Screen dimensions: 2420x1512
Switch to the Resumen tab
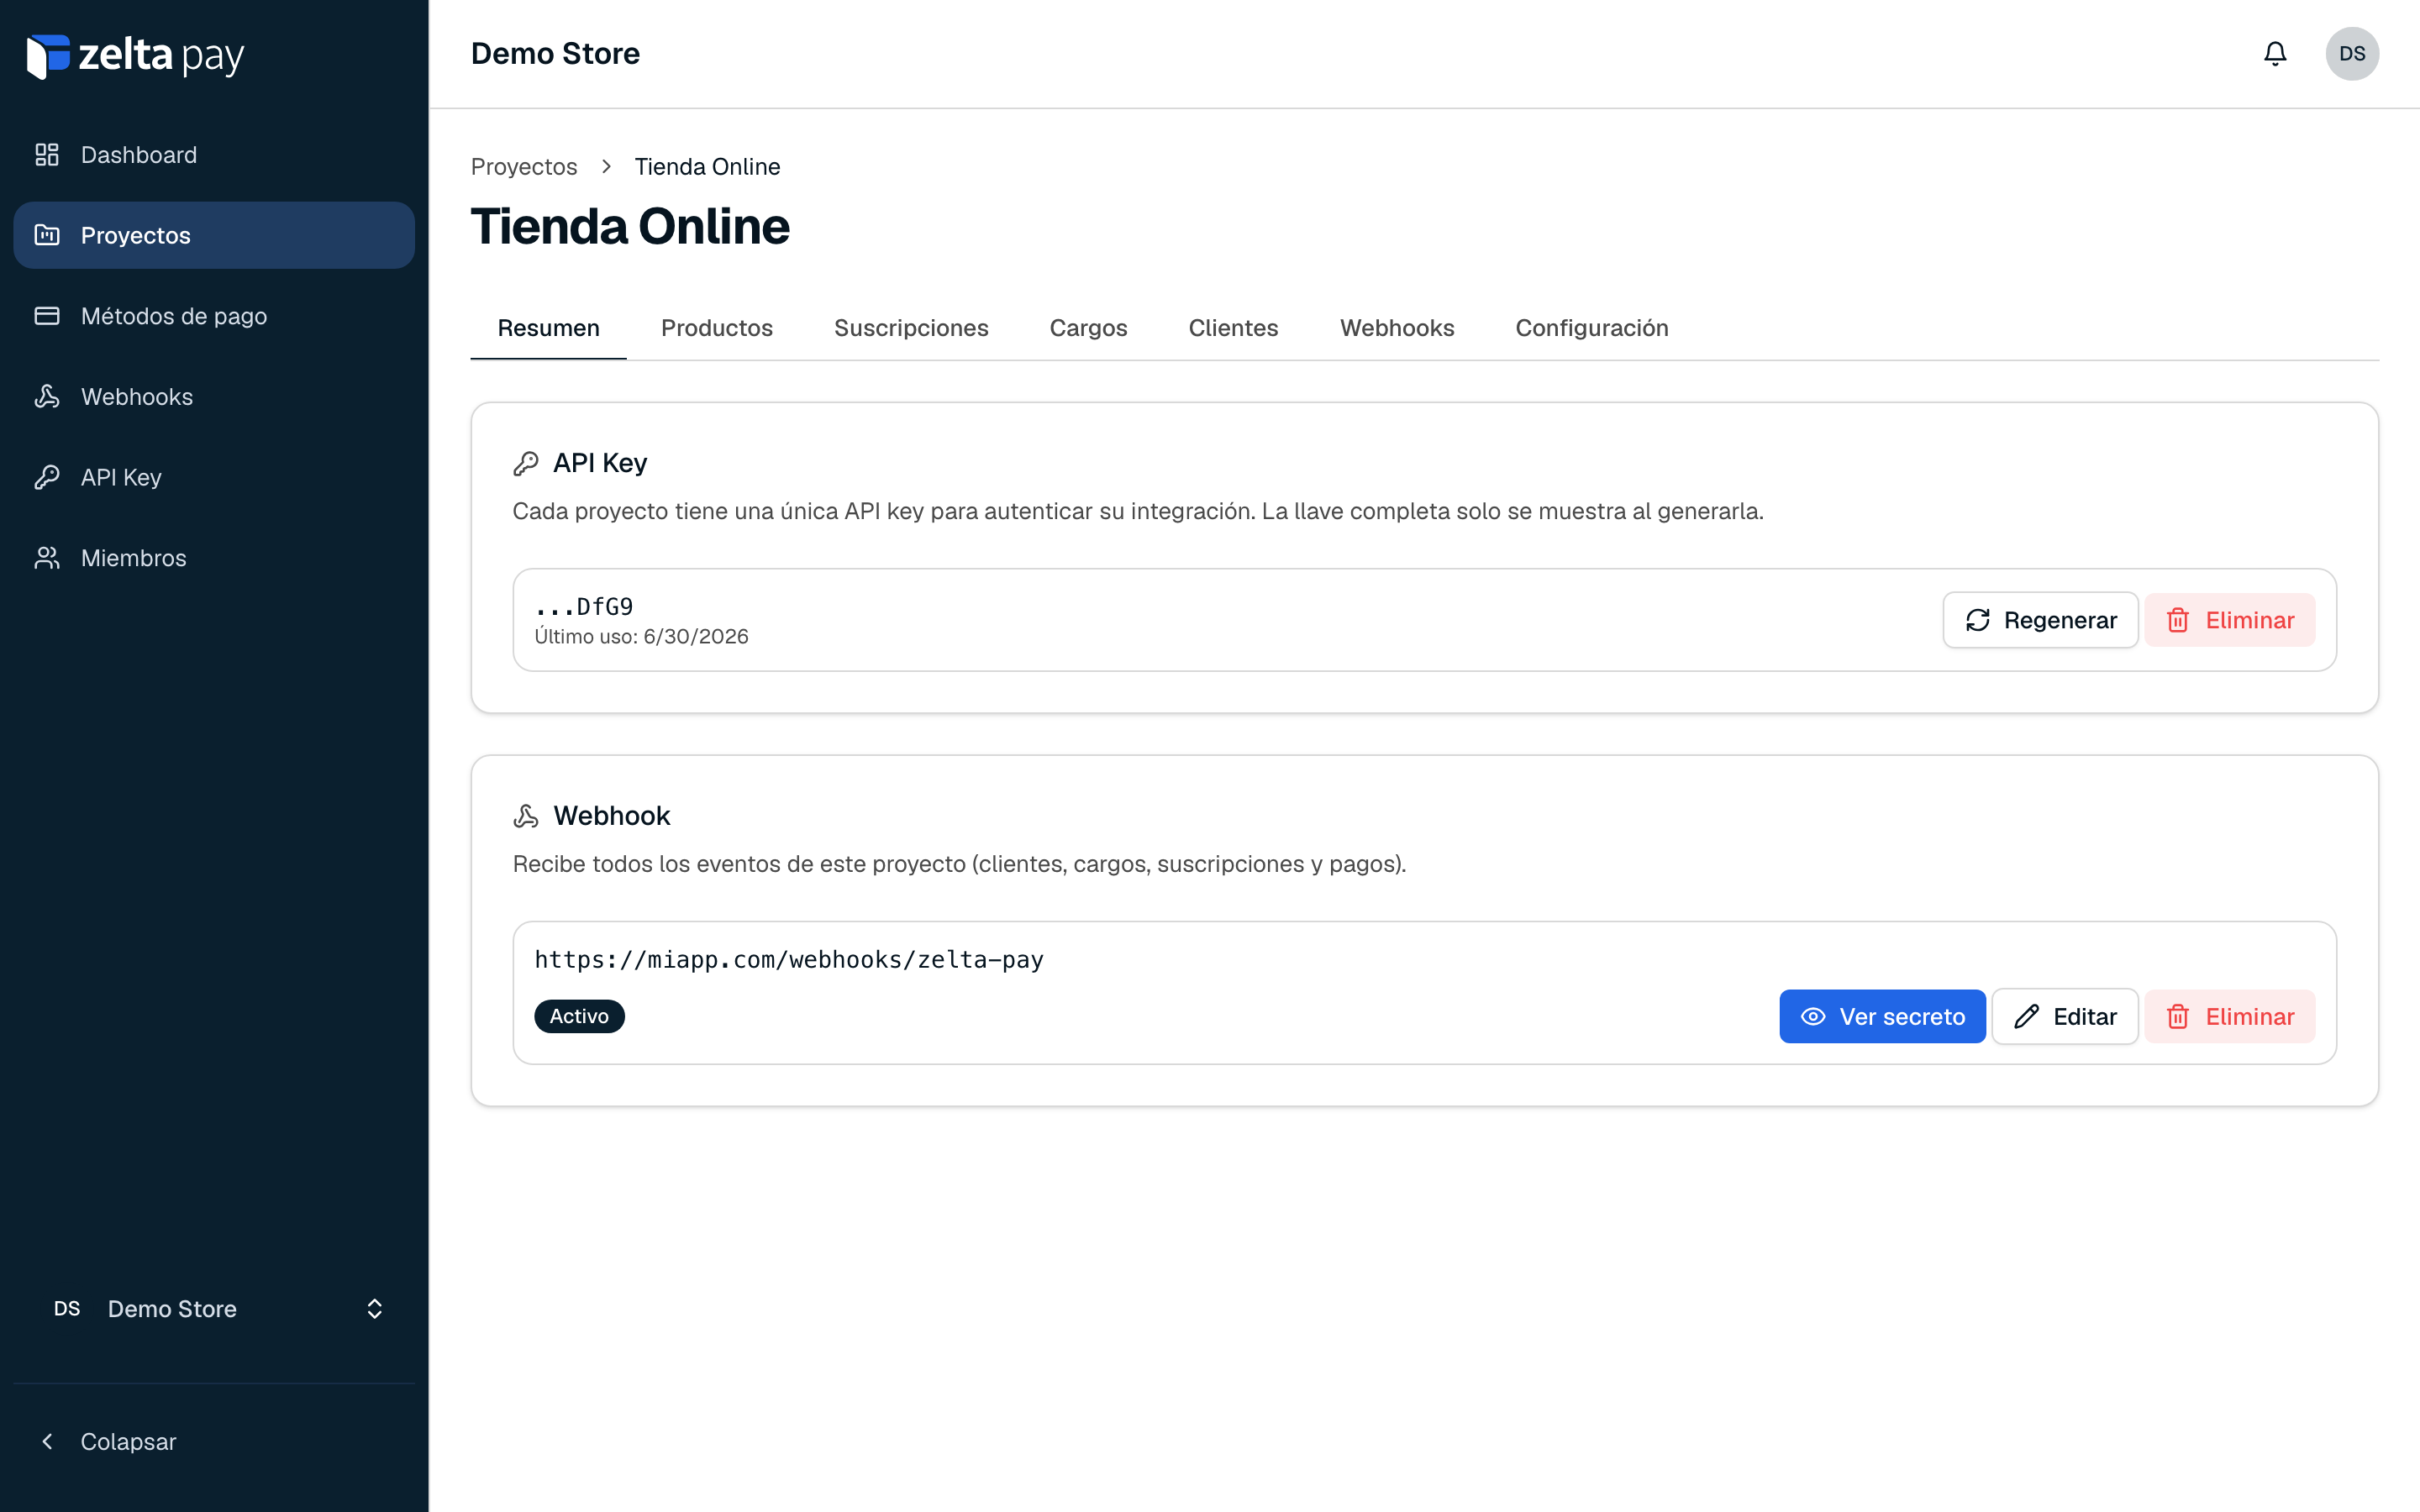[x=548, y=328]
